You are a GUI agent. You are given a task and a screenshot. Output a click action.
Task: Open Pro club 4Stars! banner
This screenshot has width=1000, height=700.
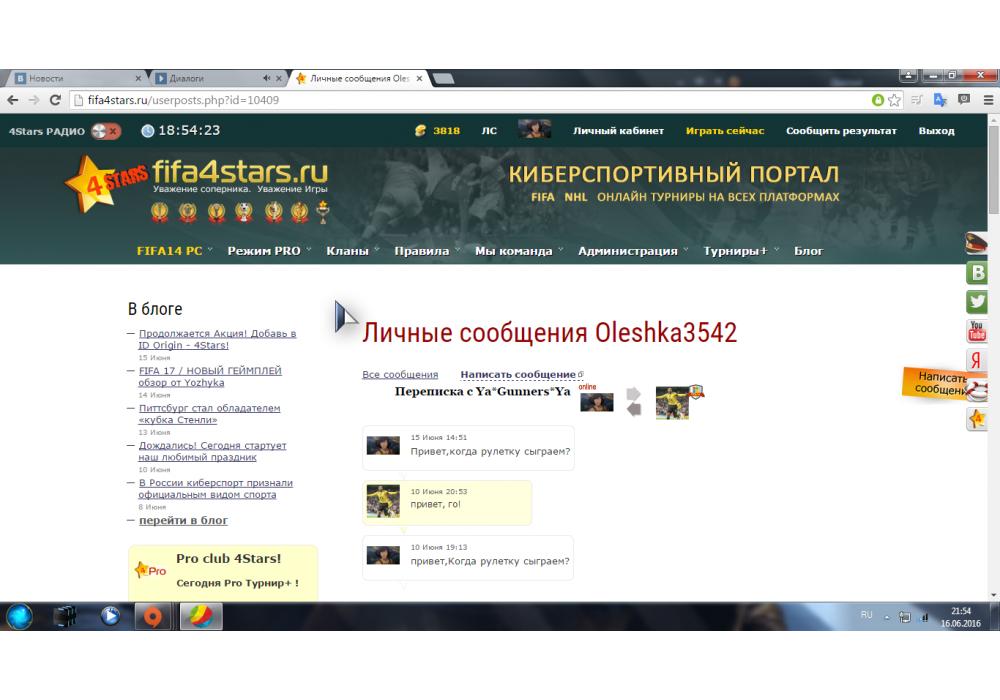click(223, 572)
